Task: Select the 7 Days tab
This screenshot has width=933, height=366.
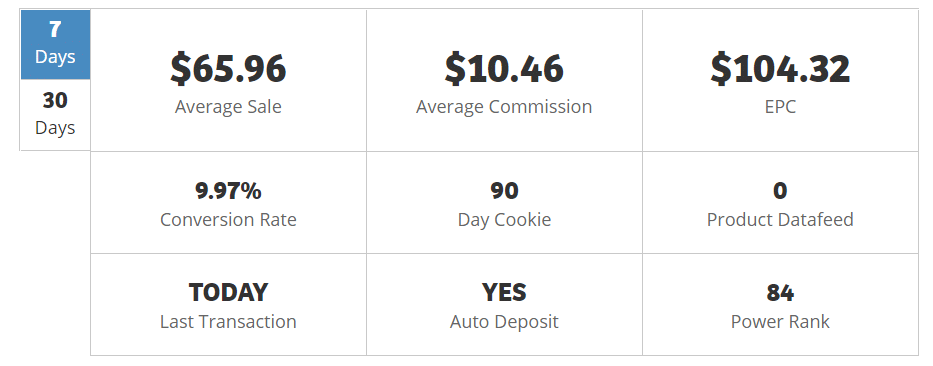Action: click(55, 45)
